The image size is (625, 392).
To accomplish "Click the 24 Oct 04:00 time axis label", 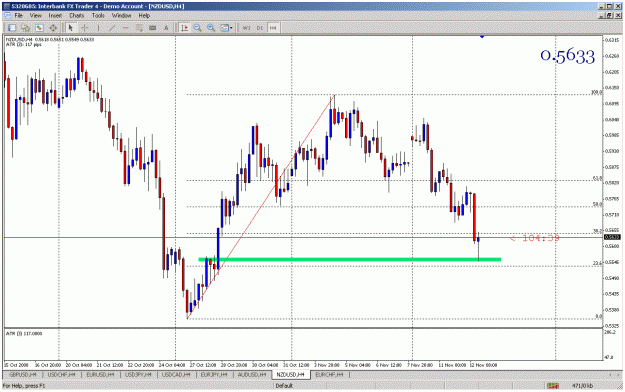I will click(x=172, y=365).
